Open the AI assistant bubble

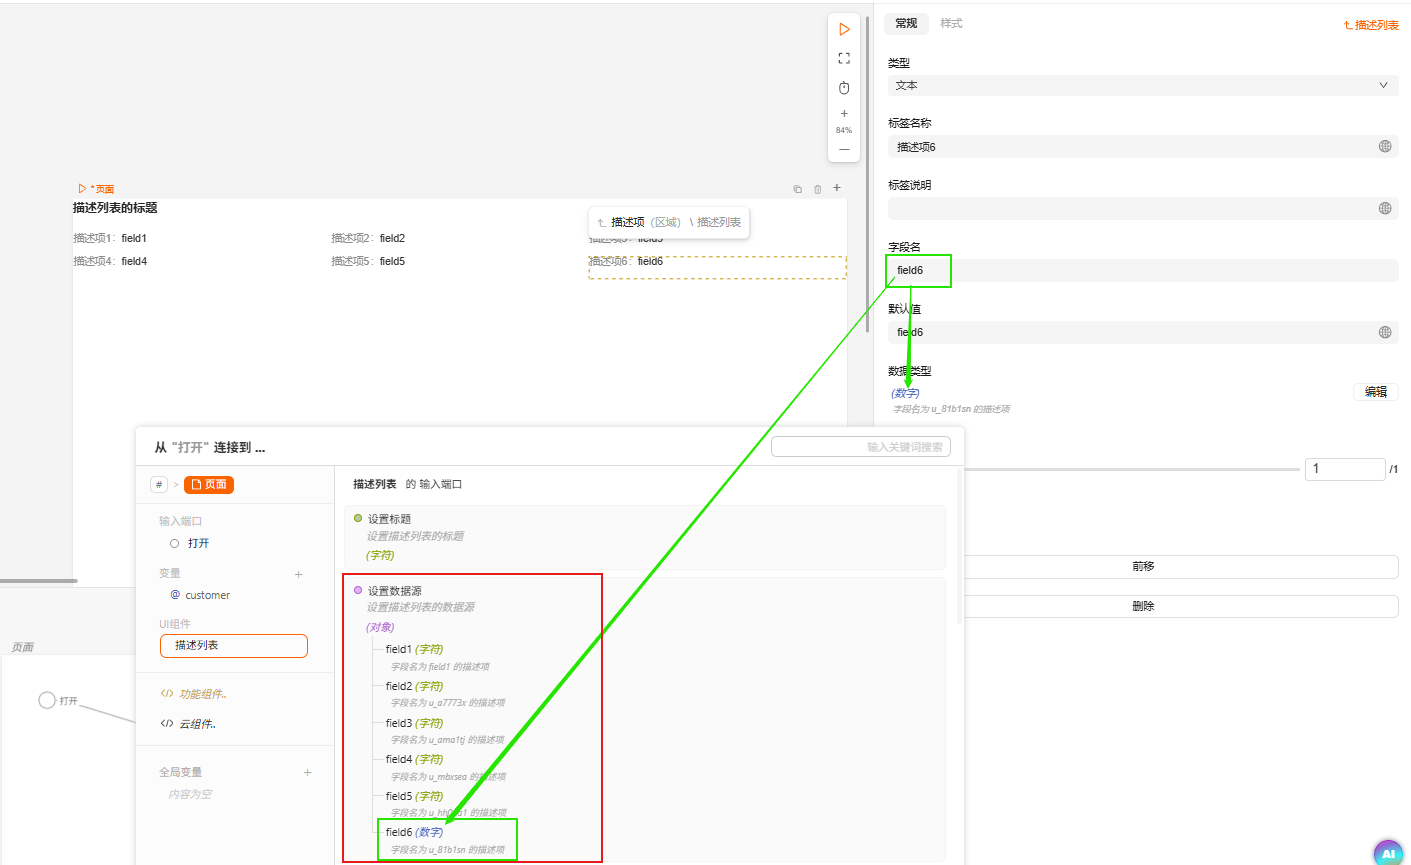point(1388,853)
